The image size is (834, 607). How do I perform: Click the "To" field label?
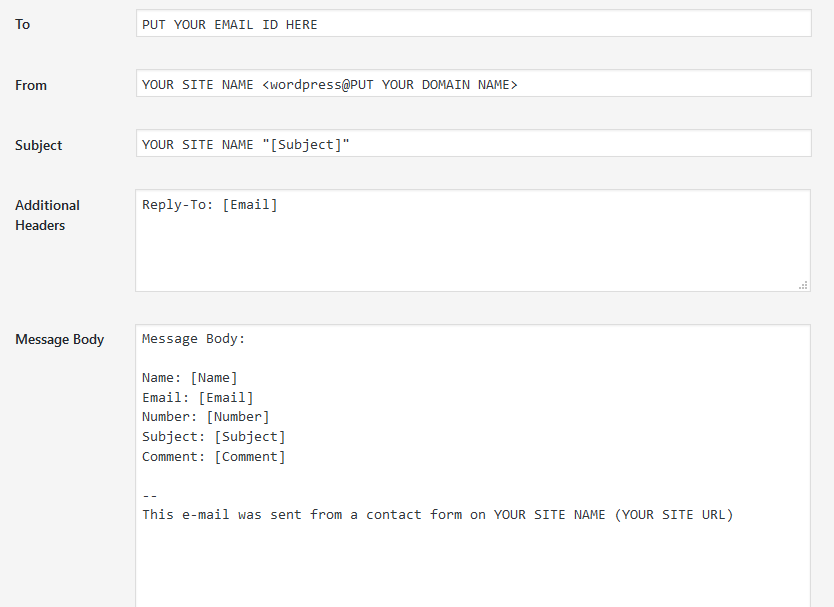click(x=23, y=24)
